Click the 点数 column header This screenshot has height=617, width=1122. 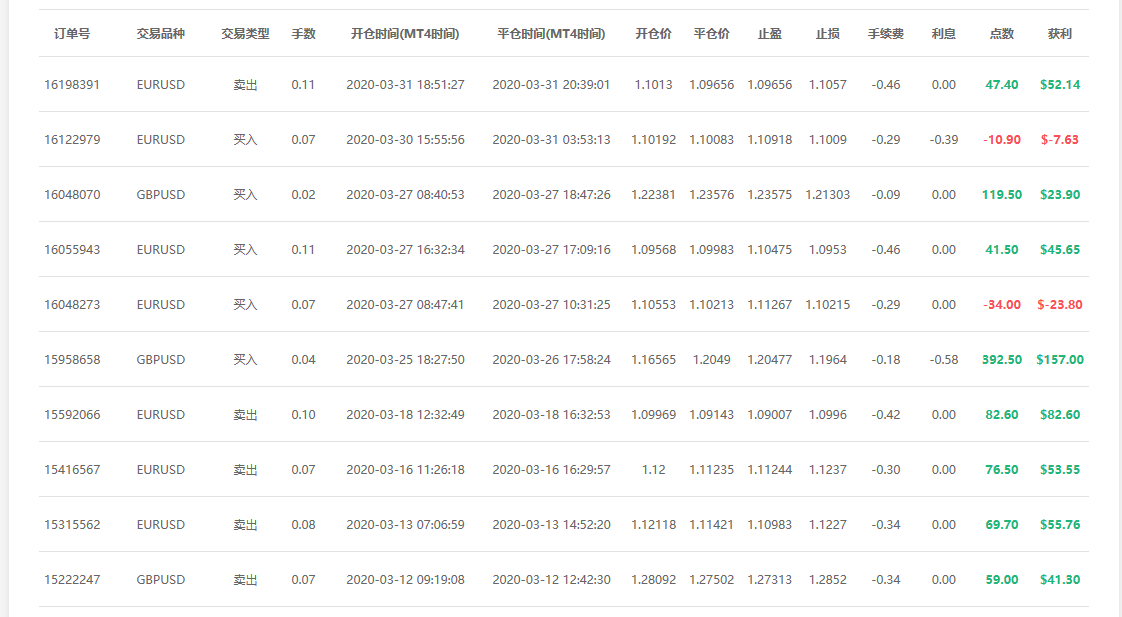pos(1001,34)
